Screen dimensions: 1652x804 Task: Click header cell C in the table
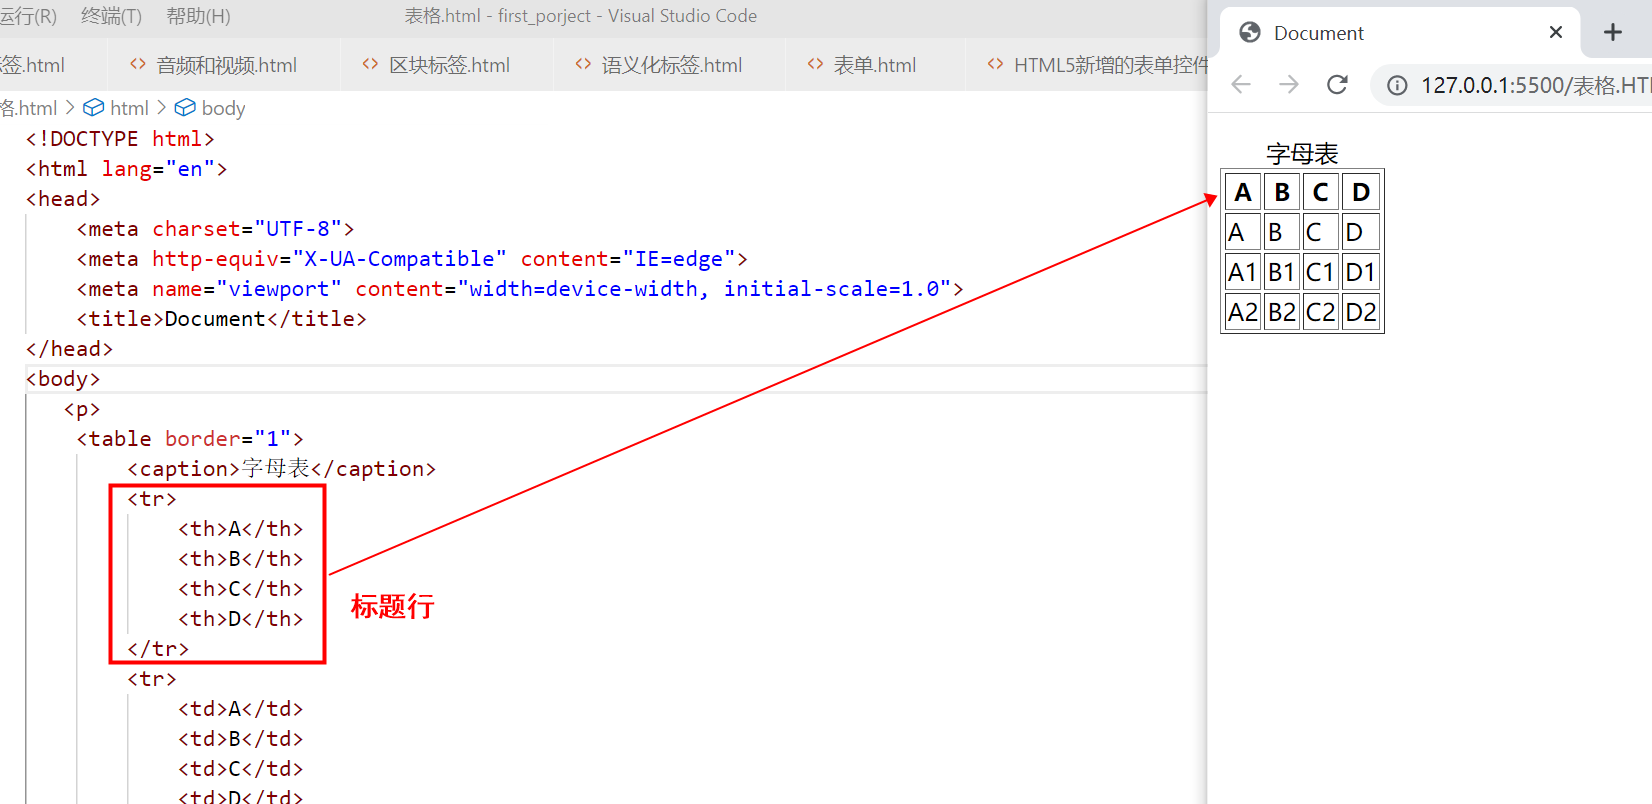[x=1320, y=192]
